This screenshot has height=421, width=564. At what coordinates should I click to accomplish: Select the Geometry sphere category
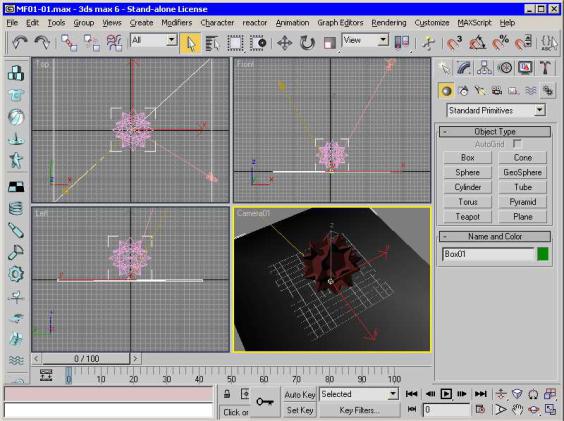tap(446, 91)
